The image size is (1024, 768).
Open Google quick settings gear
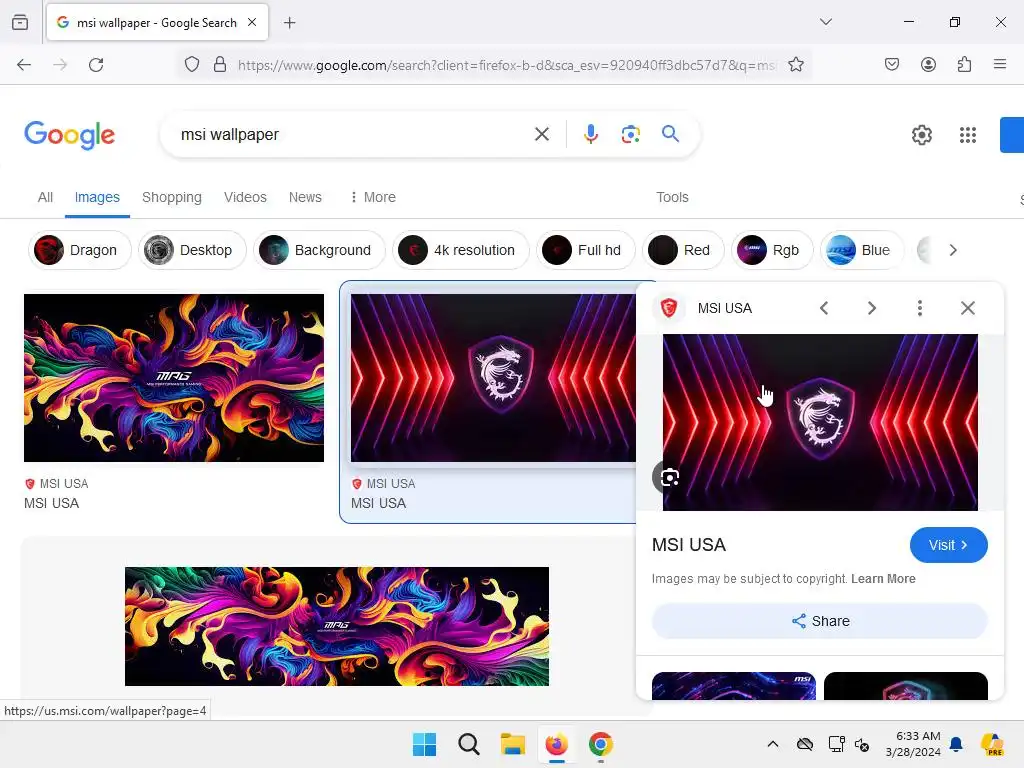(x=921, y=135)
